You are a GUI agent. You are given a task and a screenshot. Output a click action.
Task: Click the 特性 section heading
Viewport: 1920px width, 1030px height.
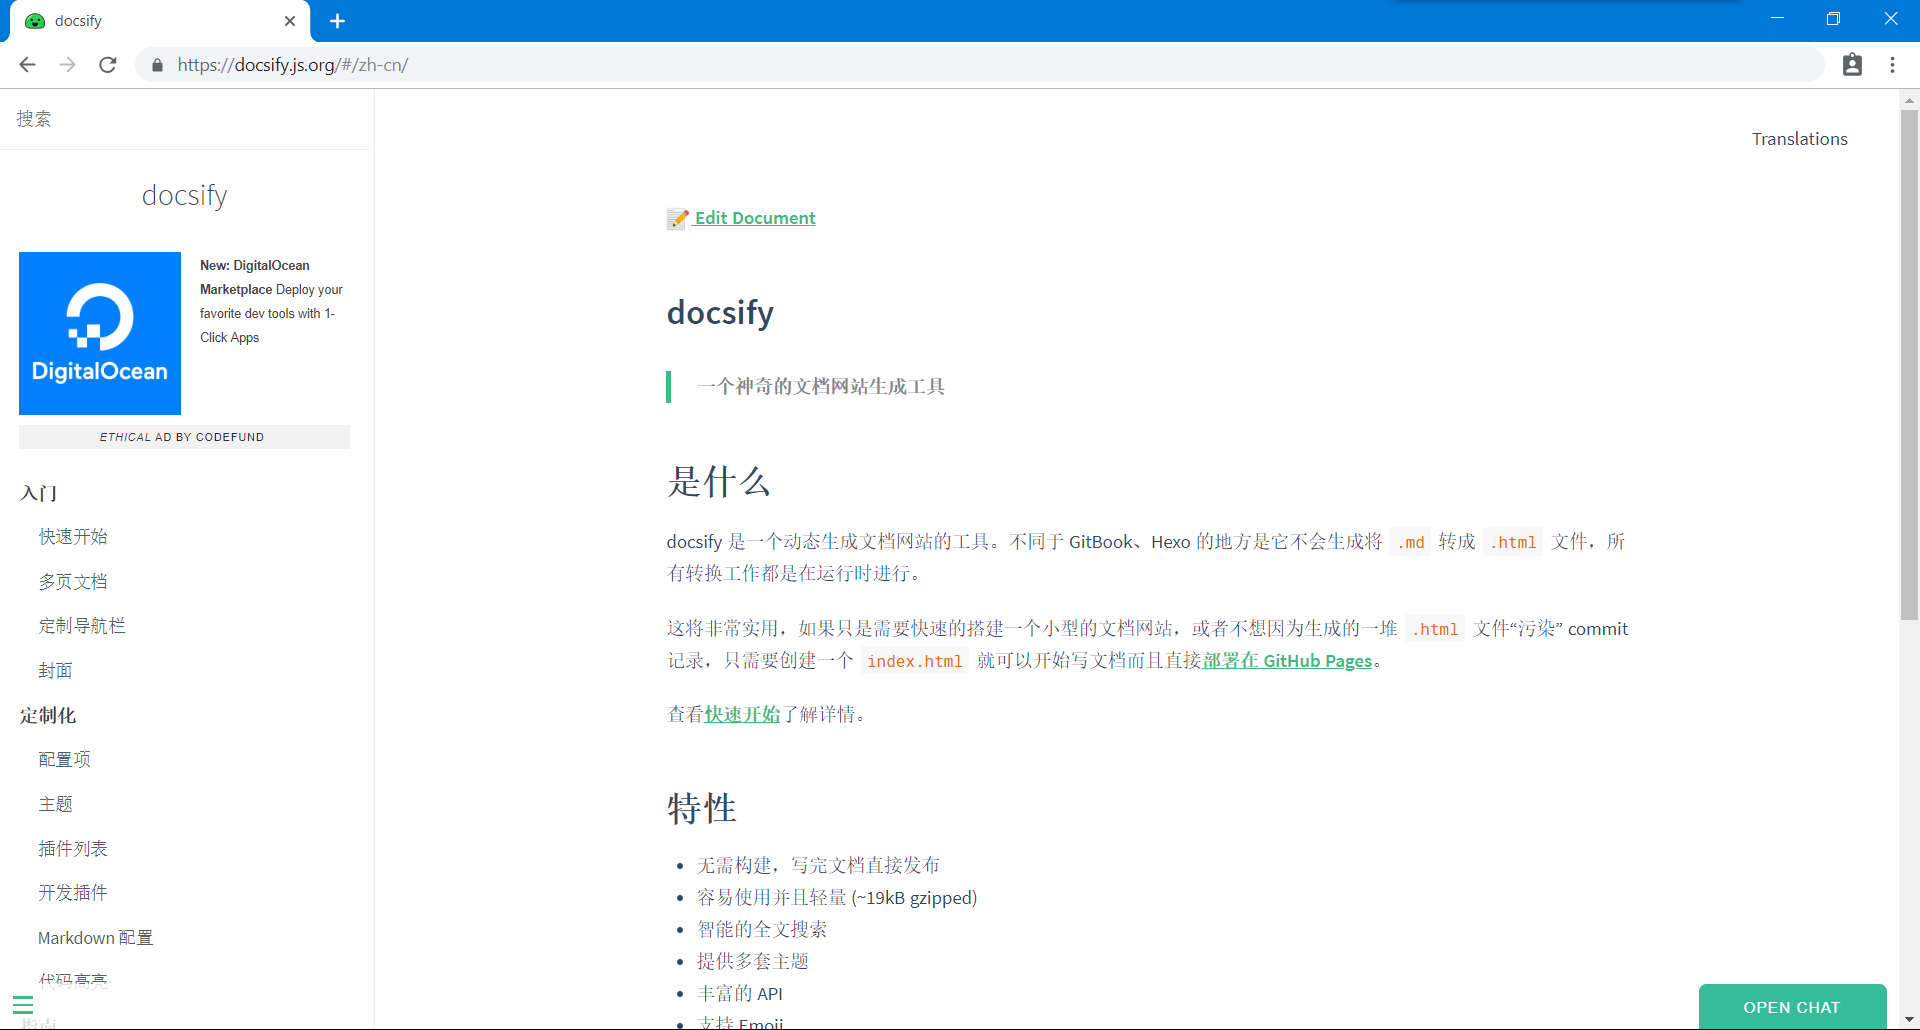702,808
